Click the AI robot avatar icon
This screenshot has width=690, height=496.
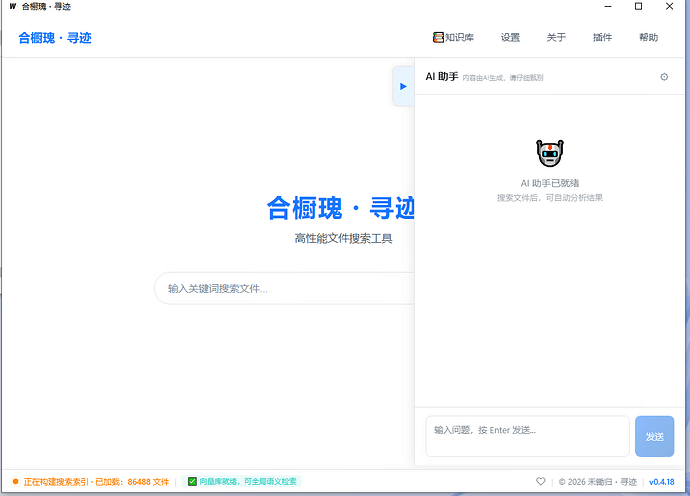[550, 153]
